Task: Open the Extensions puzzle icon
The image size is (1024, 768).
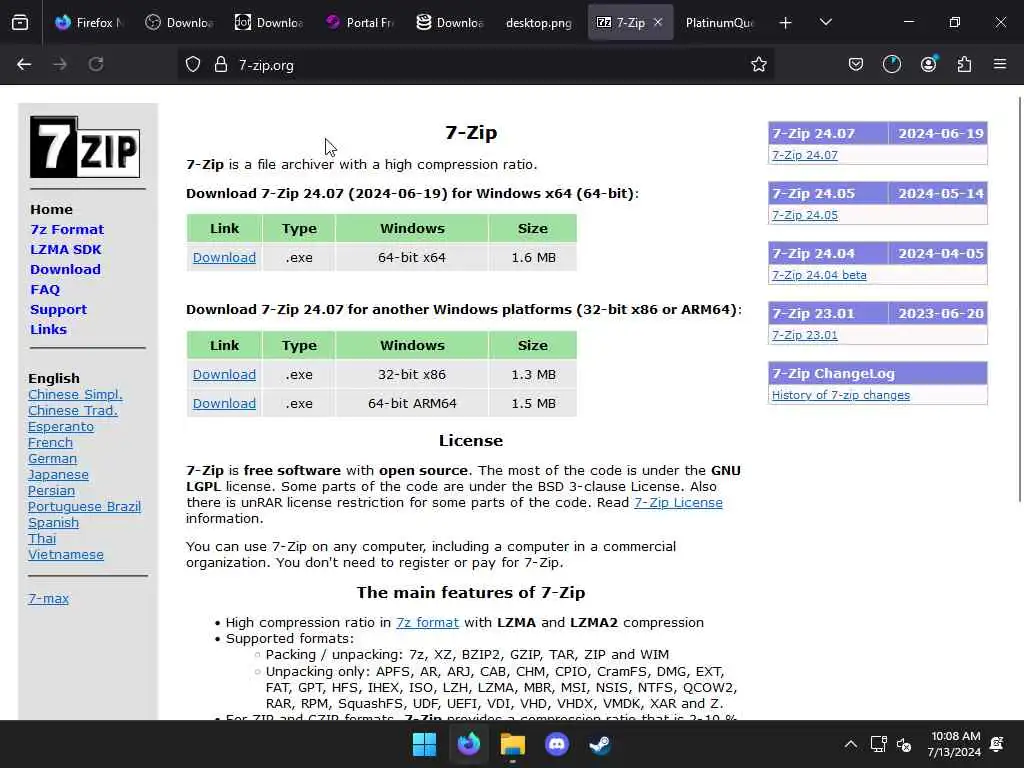Action: [964, 64]
